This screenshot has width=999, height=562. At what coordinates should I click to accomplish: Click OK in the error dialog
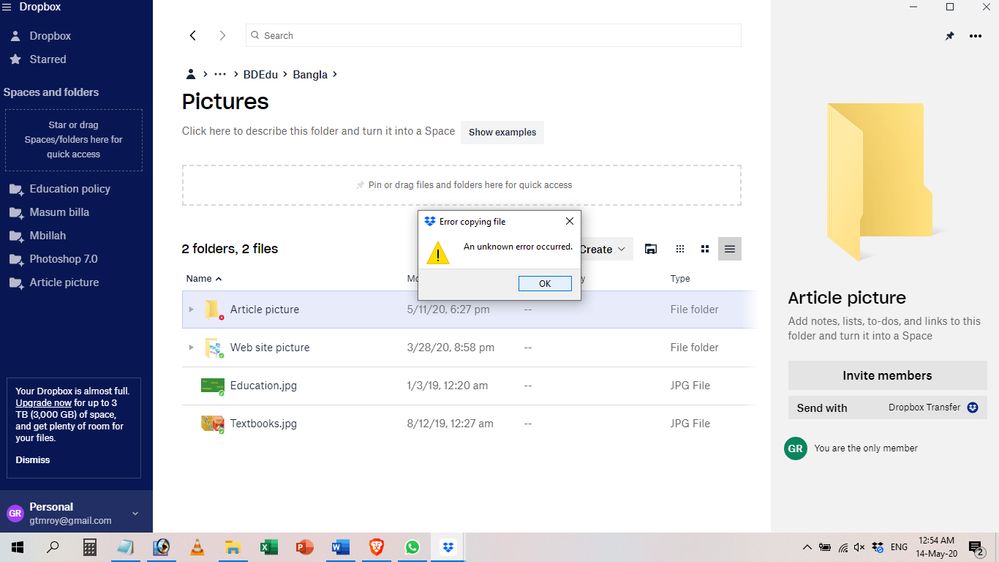pyautogui.click(x=545, y=283)
